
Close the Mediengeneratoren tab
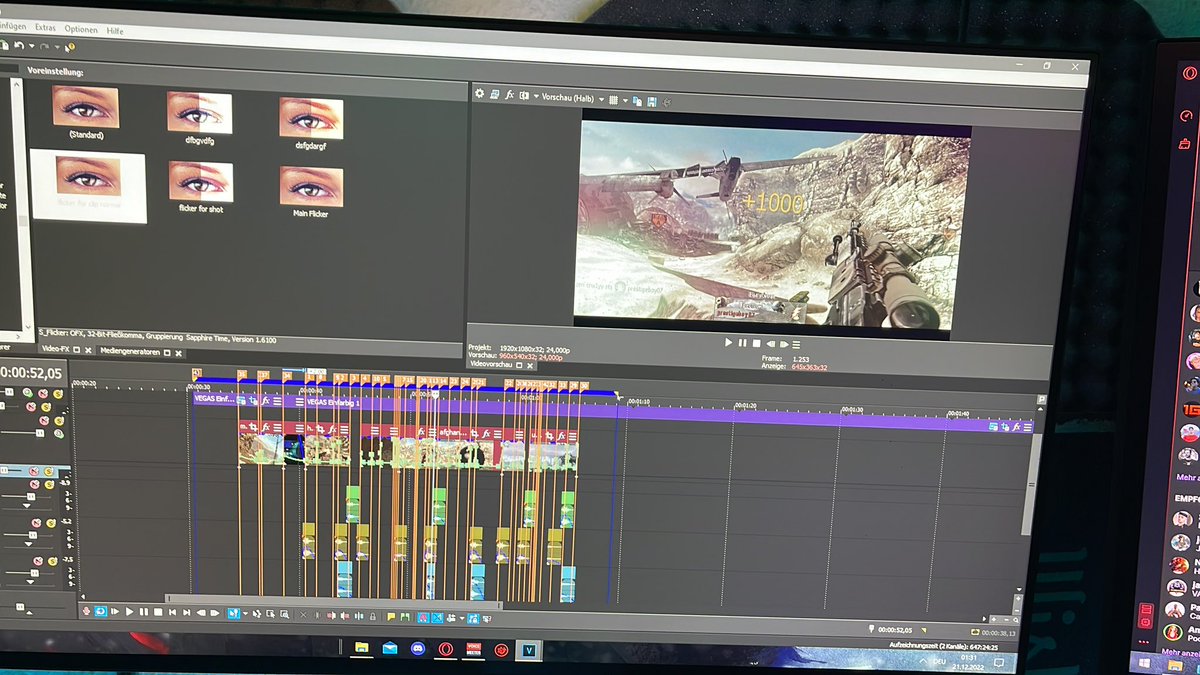pos(178,353)
